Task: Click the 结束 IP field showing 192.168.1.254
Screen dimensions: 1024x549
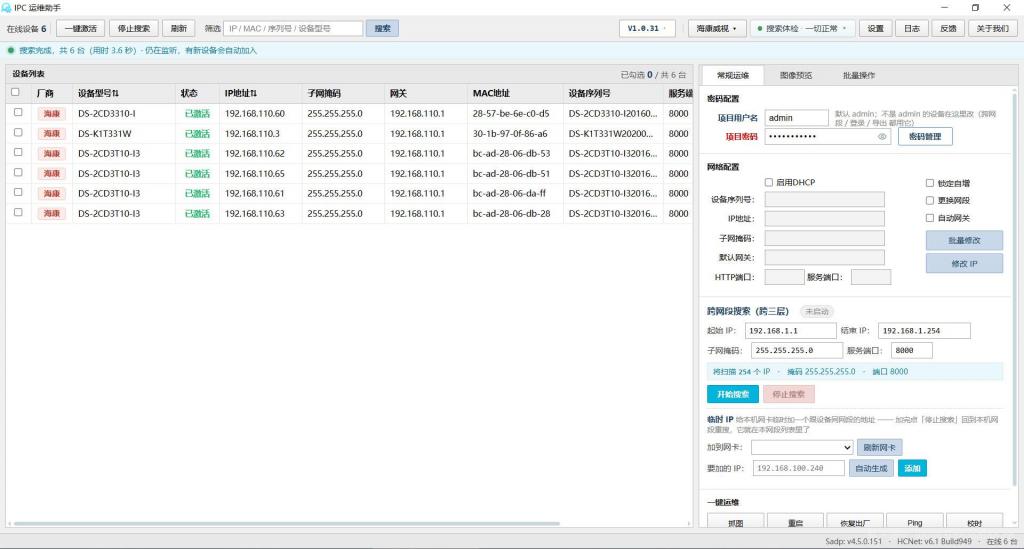Action: pyautogui.click(x=924, y=331)
